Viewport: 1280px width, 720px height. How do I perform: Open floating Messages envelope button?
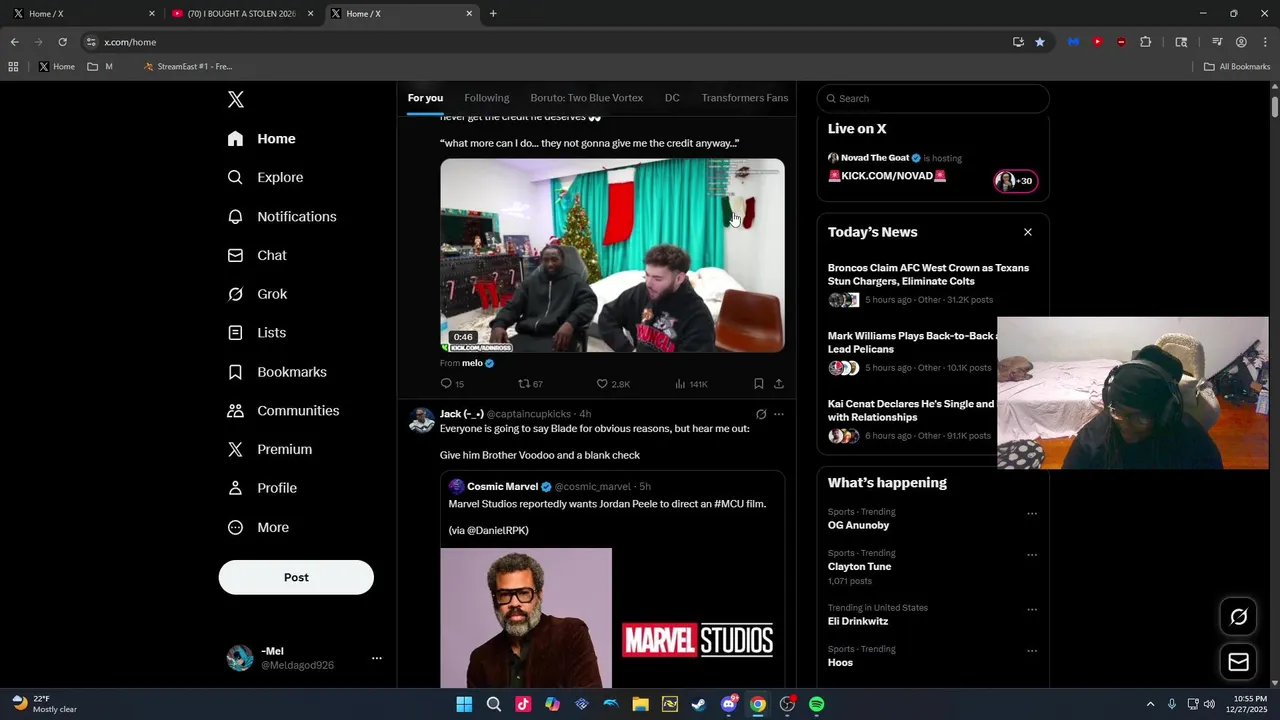pyautogui.click(x=1238, y=662)
